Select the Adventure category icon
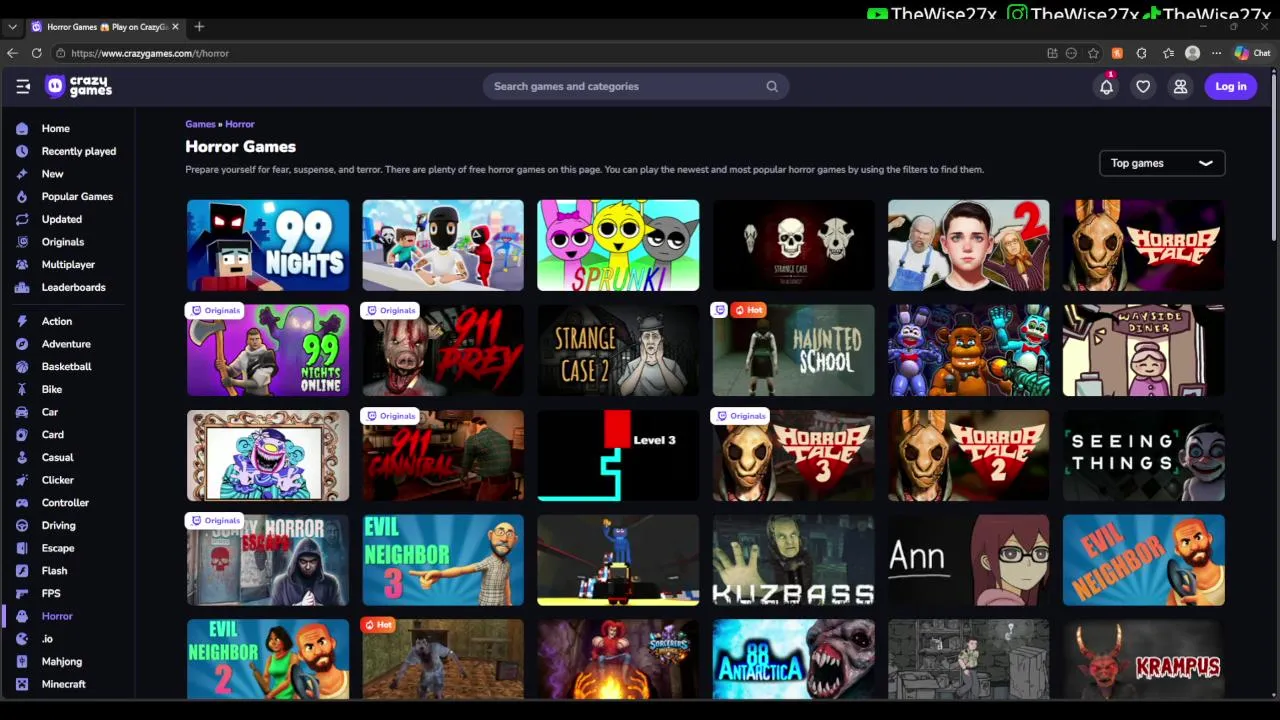1280x720 pixels. pyautogui.click(x=22, y=344)
